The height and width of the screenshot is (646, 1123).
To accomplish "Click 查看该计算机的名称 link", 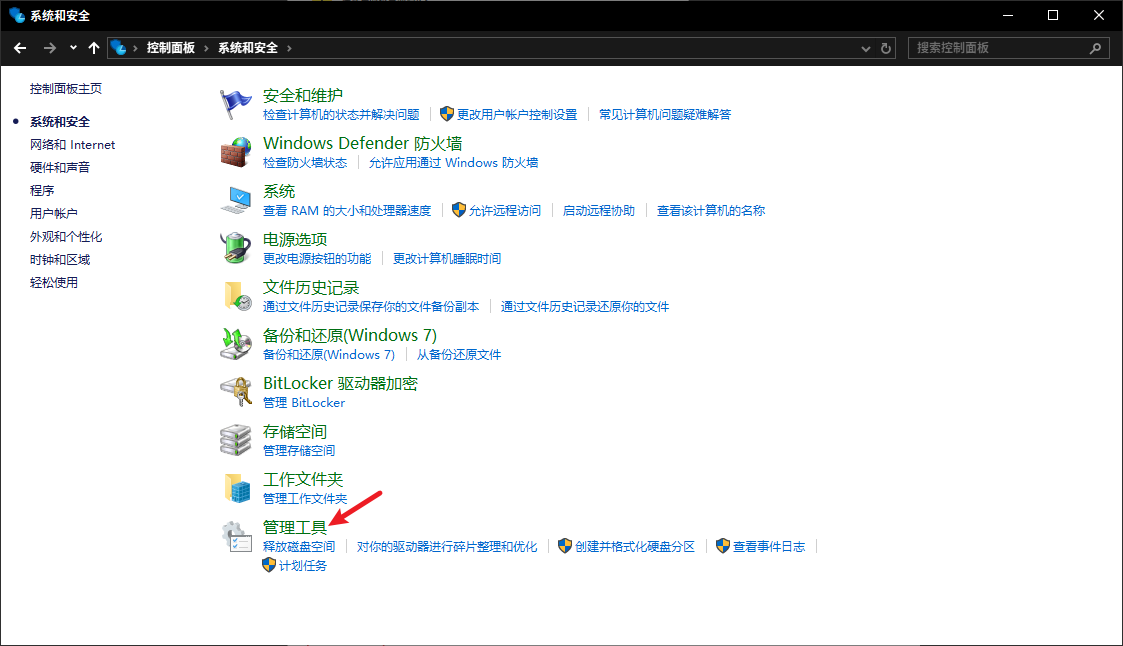I will point(711,211).
